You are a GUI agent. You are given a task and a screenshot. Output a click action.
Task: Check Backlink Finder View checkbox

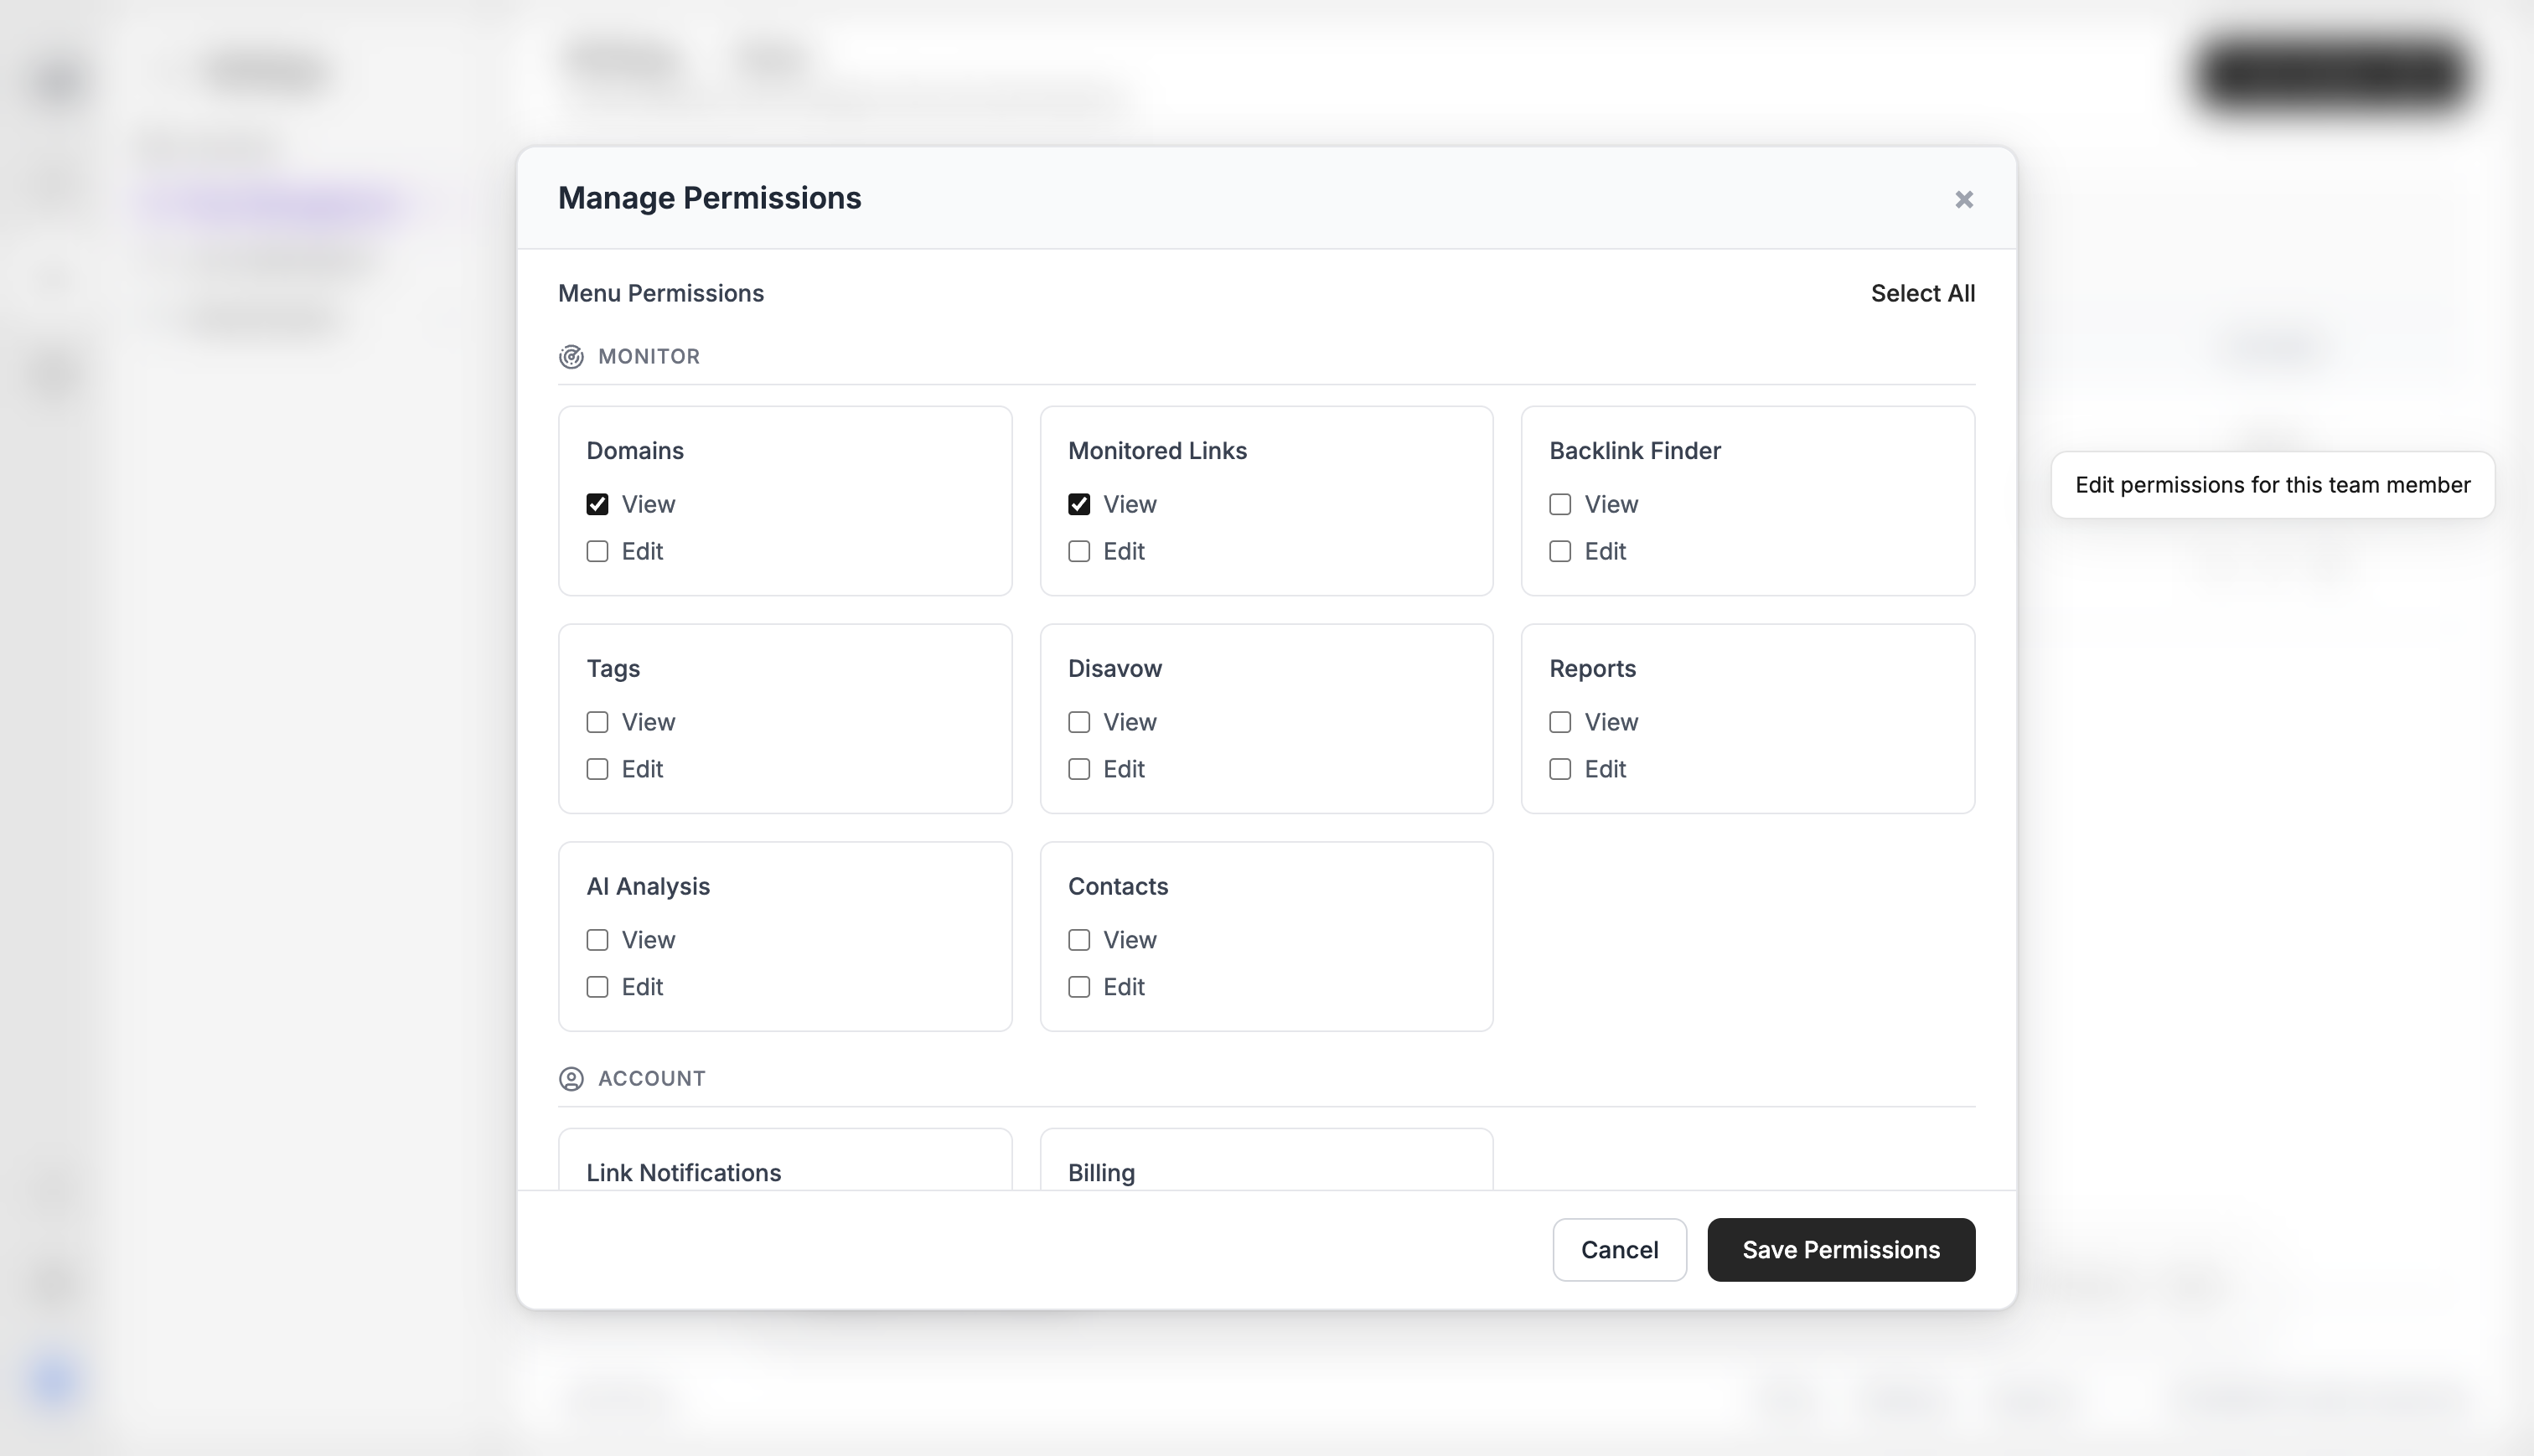1560,504
